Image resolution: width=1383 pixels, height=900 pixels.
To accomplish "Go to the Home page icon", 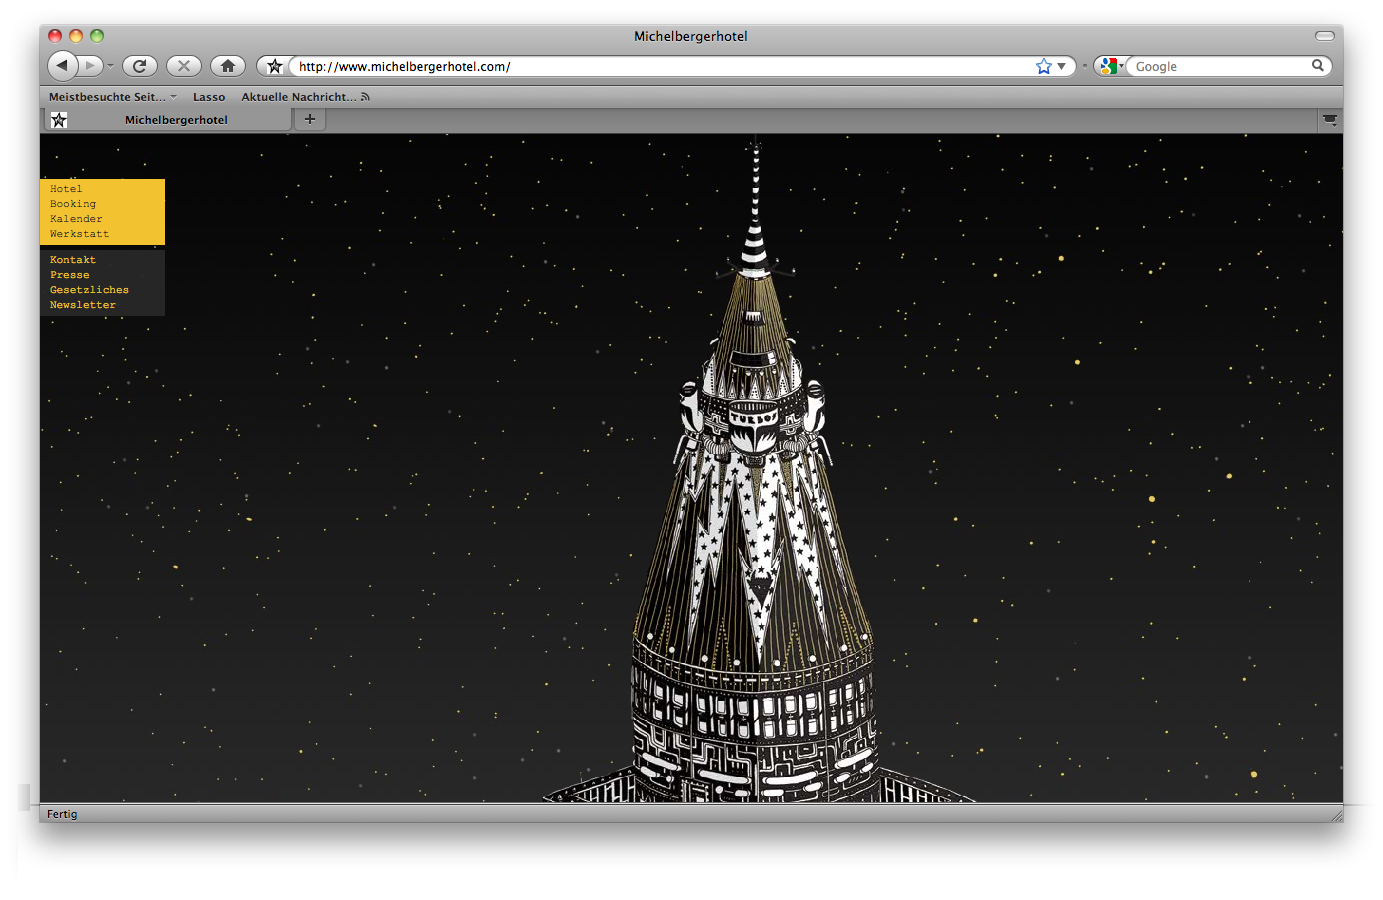I will coord(228,66).
